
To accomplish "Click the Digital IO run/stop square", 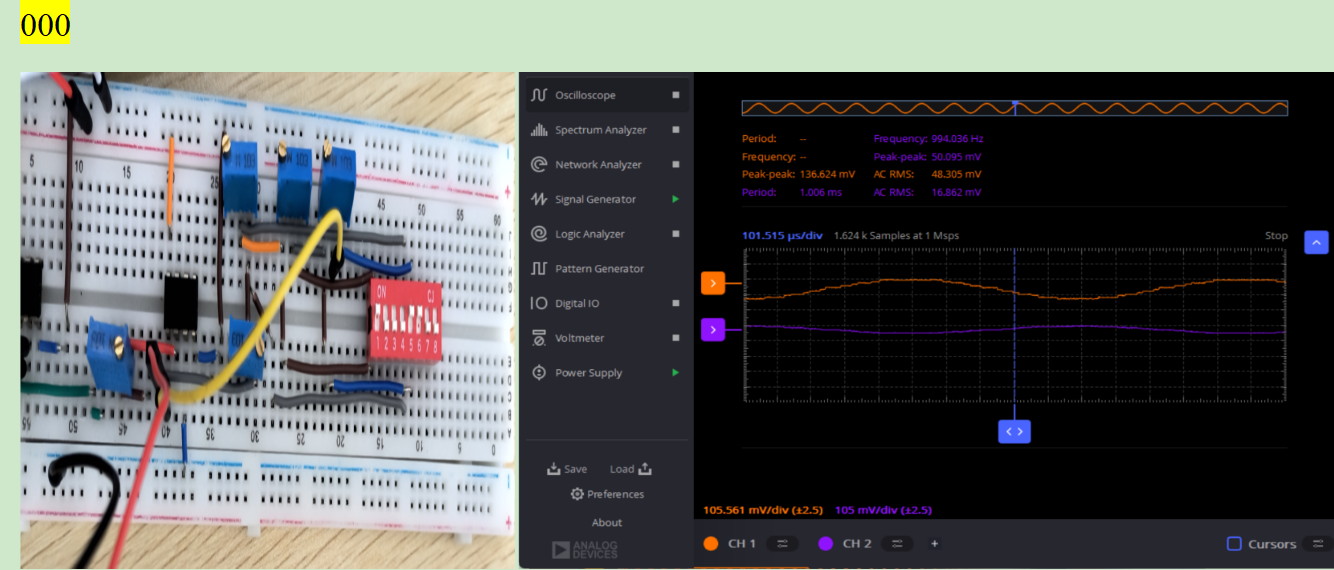I will coord(676,303).
